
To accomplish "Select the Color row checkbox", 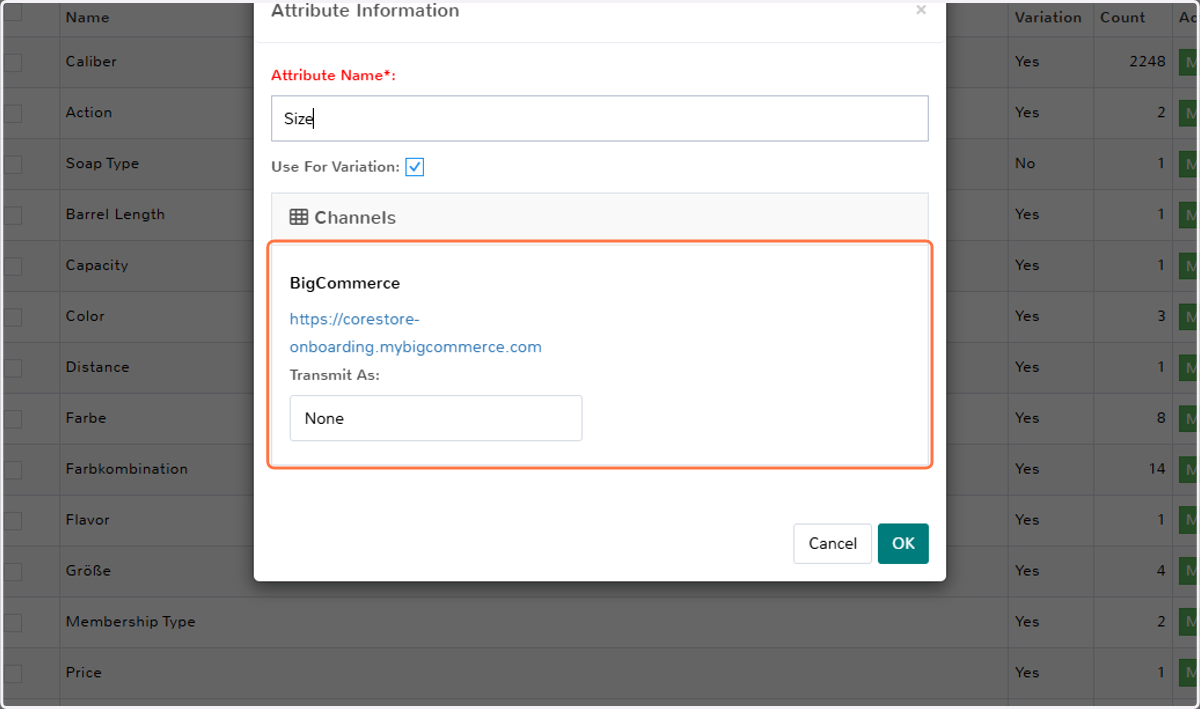I will click(12, 317).
